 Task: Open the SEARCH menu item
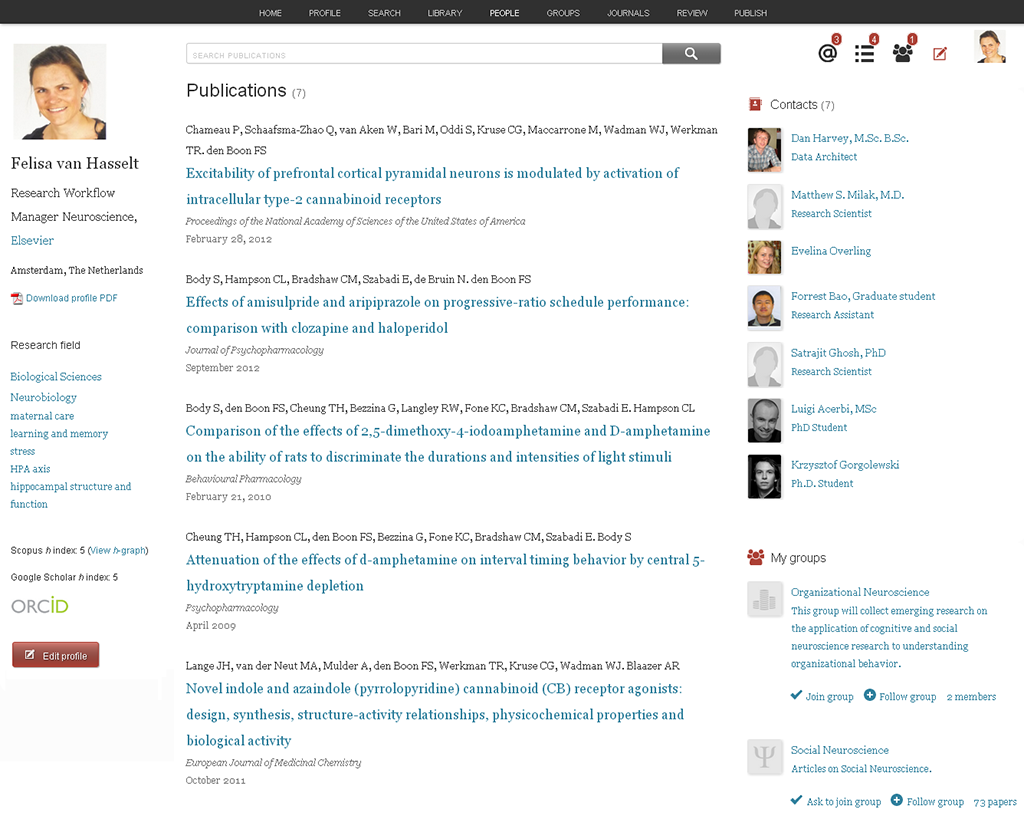(384, 13)
